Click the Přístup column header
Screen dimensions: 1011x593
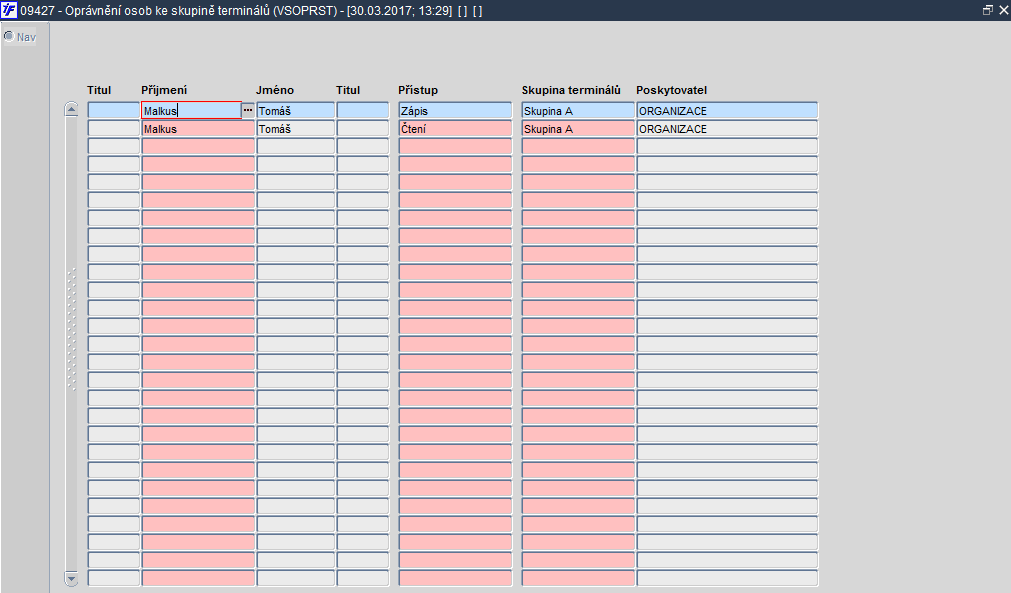click(x=418, y=90)
